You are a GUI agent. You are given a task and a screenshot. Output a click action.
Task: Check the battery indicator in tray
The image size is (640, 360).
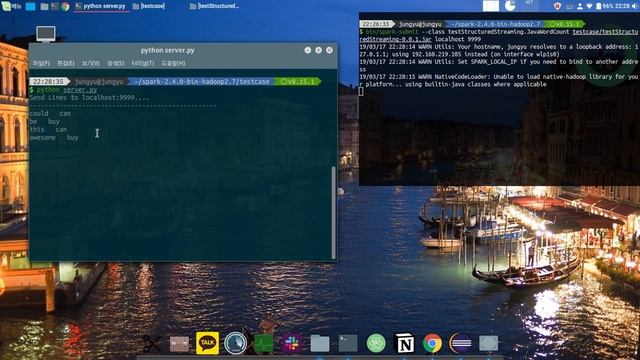[x=603, y=6]
